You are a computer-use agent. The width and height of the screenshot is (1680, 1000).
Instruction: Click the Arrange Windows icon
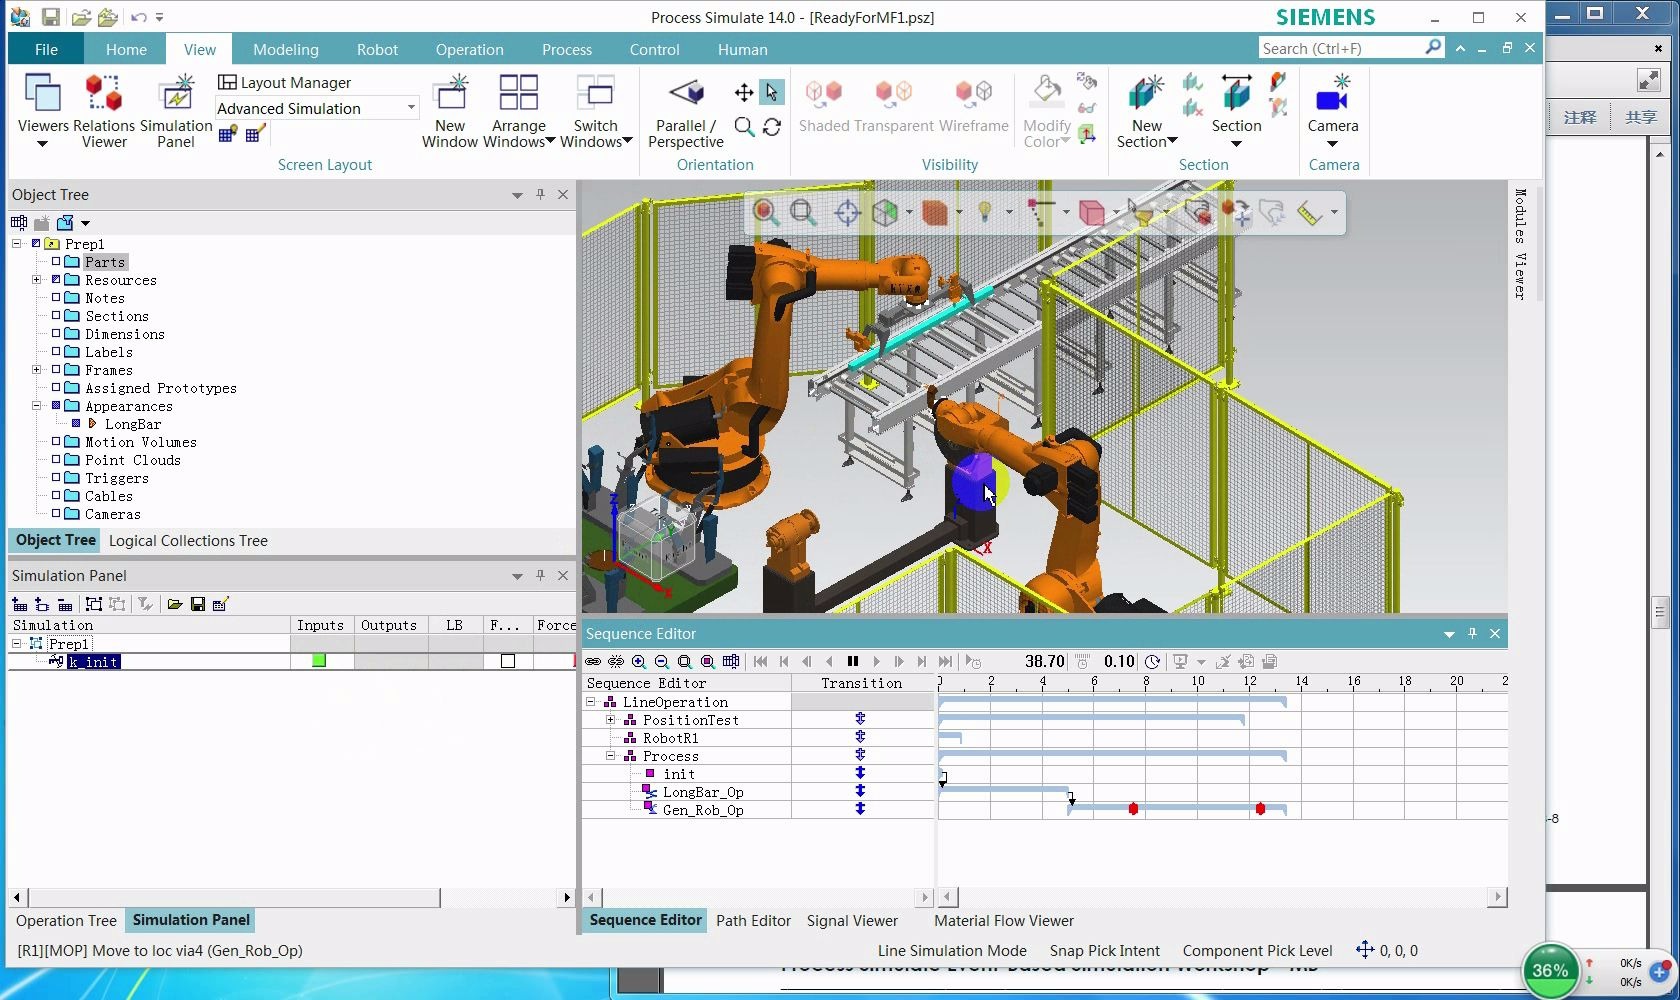[x=518, y=94]
